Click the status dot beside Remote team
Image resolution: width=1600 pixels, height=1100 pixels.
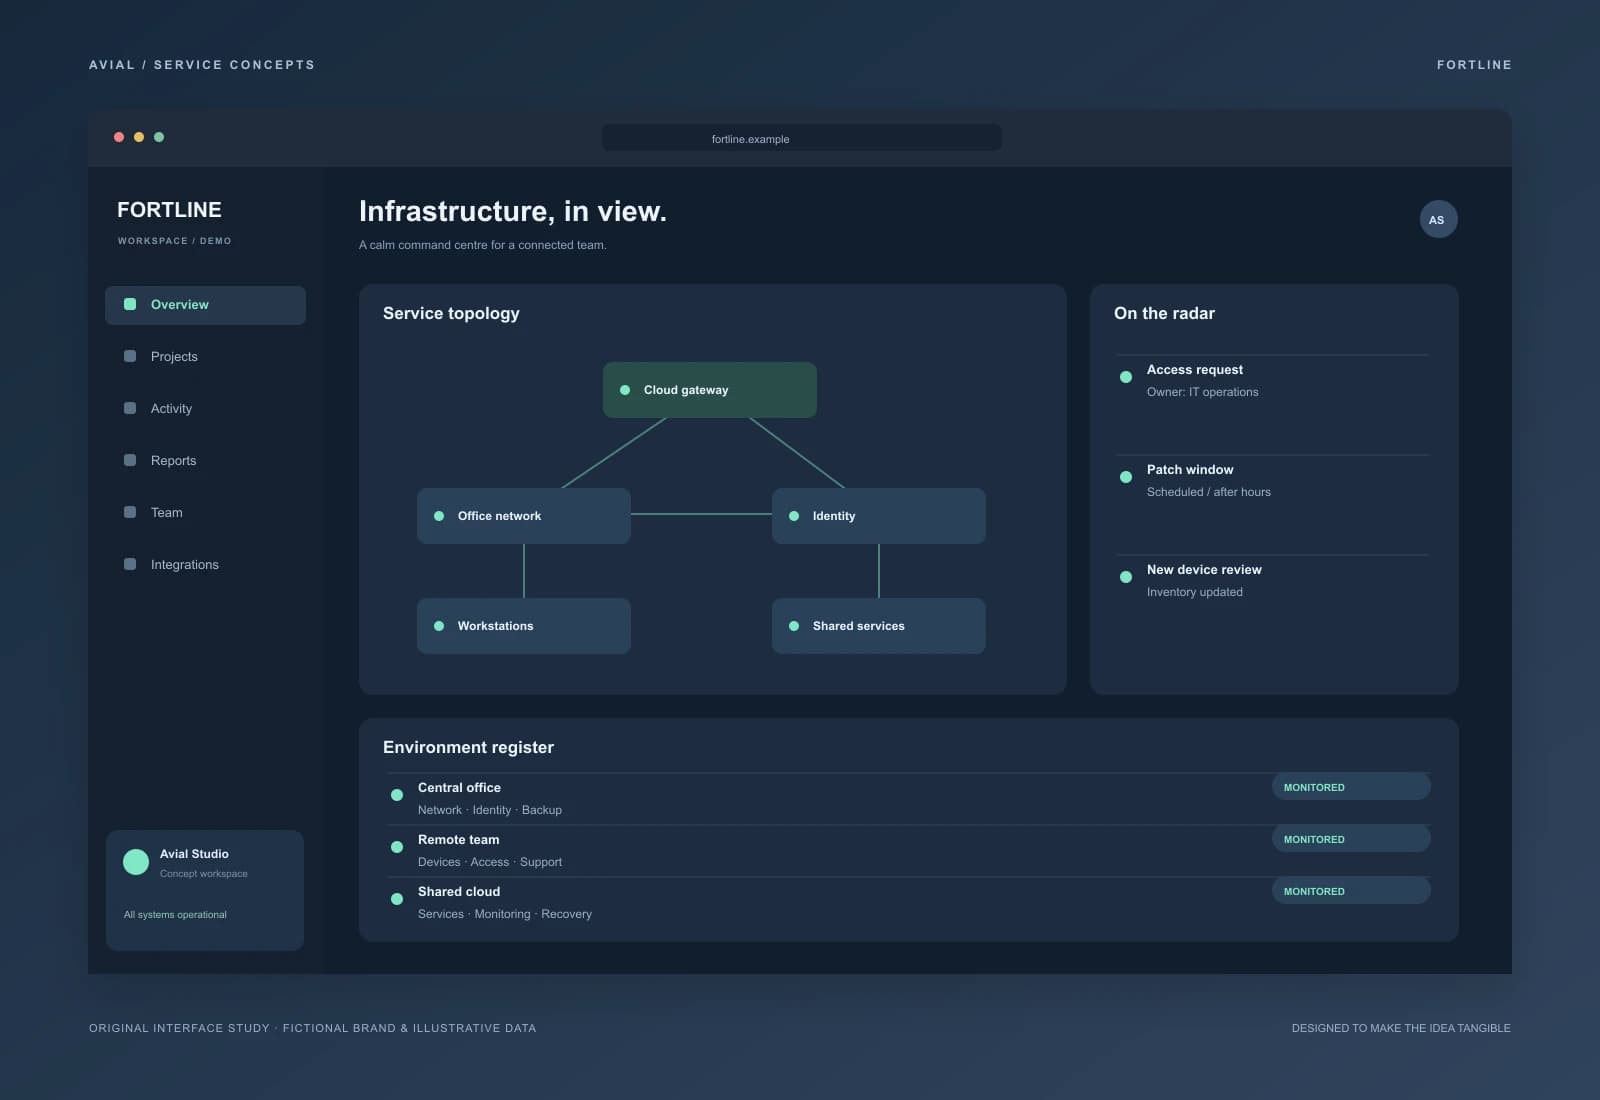click(397, 847)
